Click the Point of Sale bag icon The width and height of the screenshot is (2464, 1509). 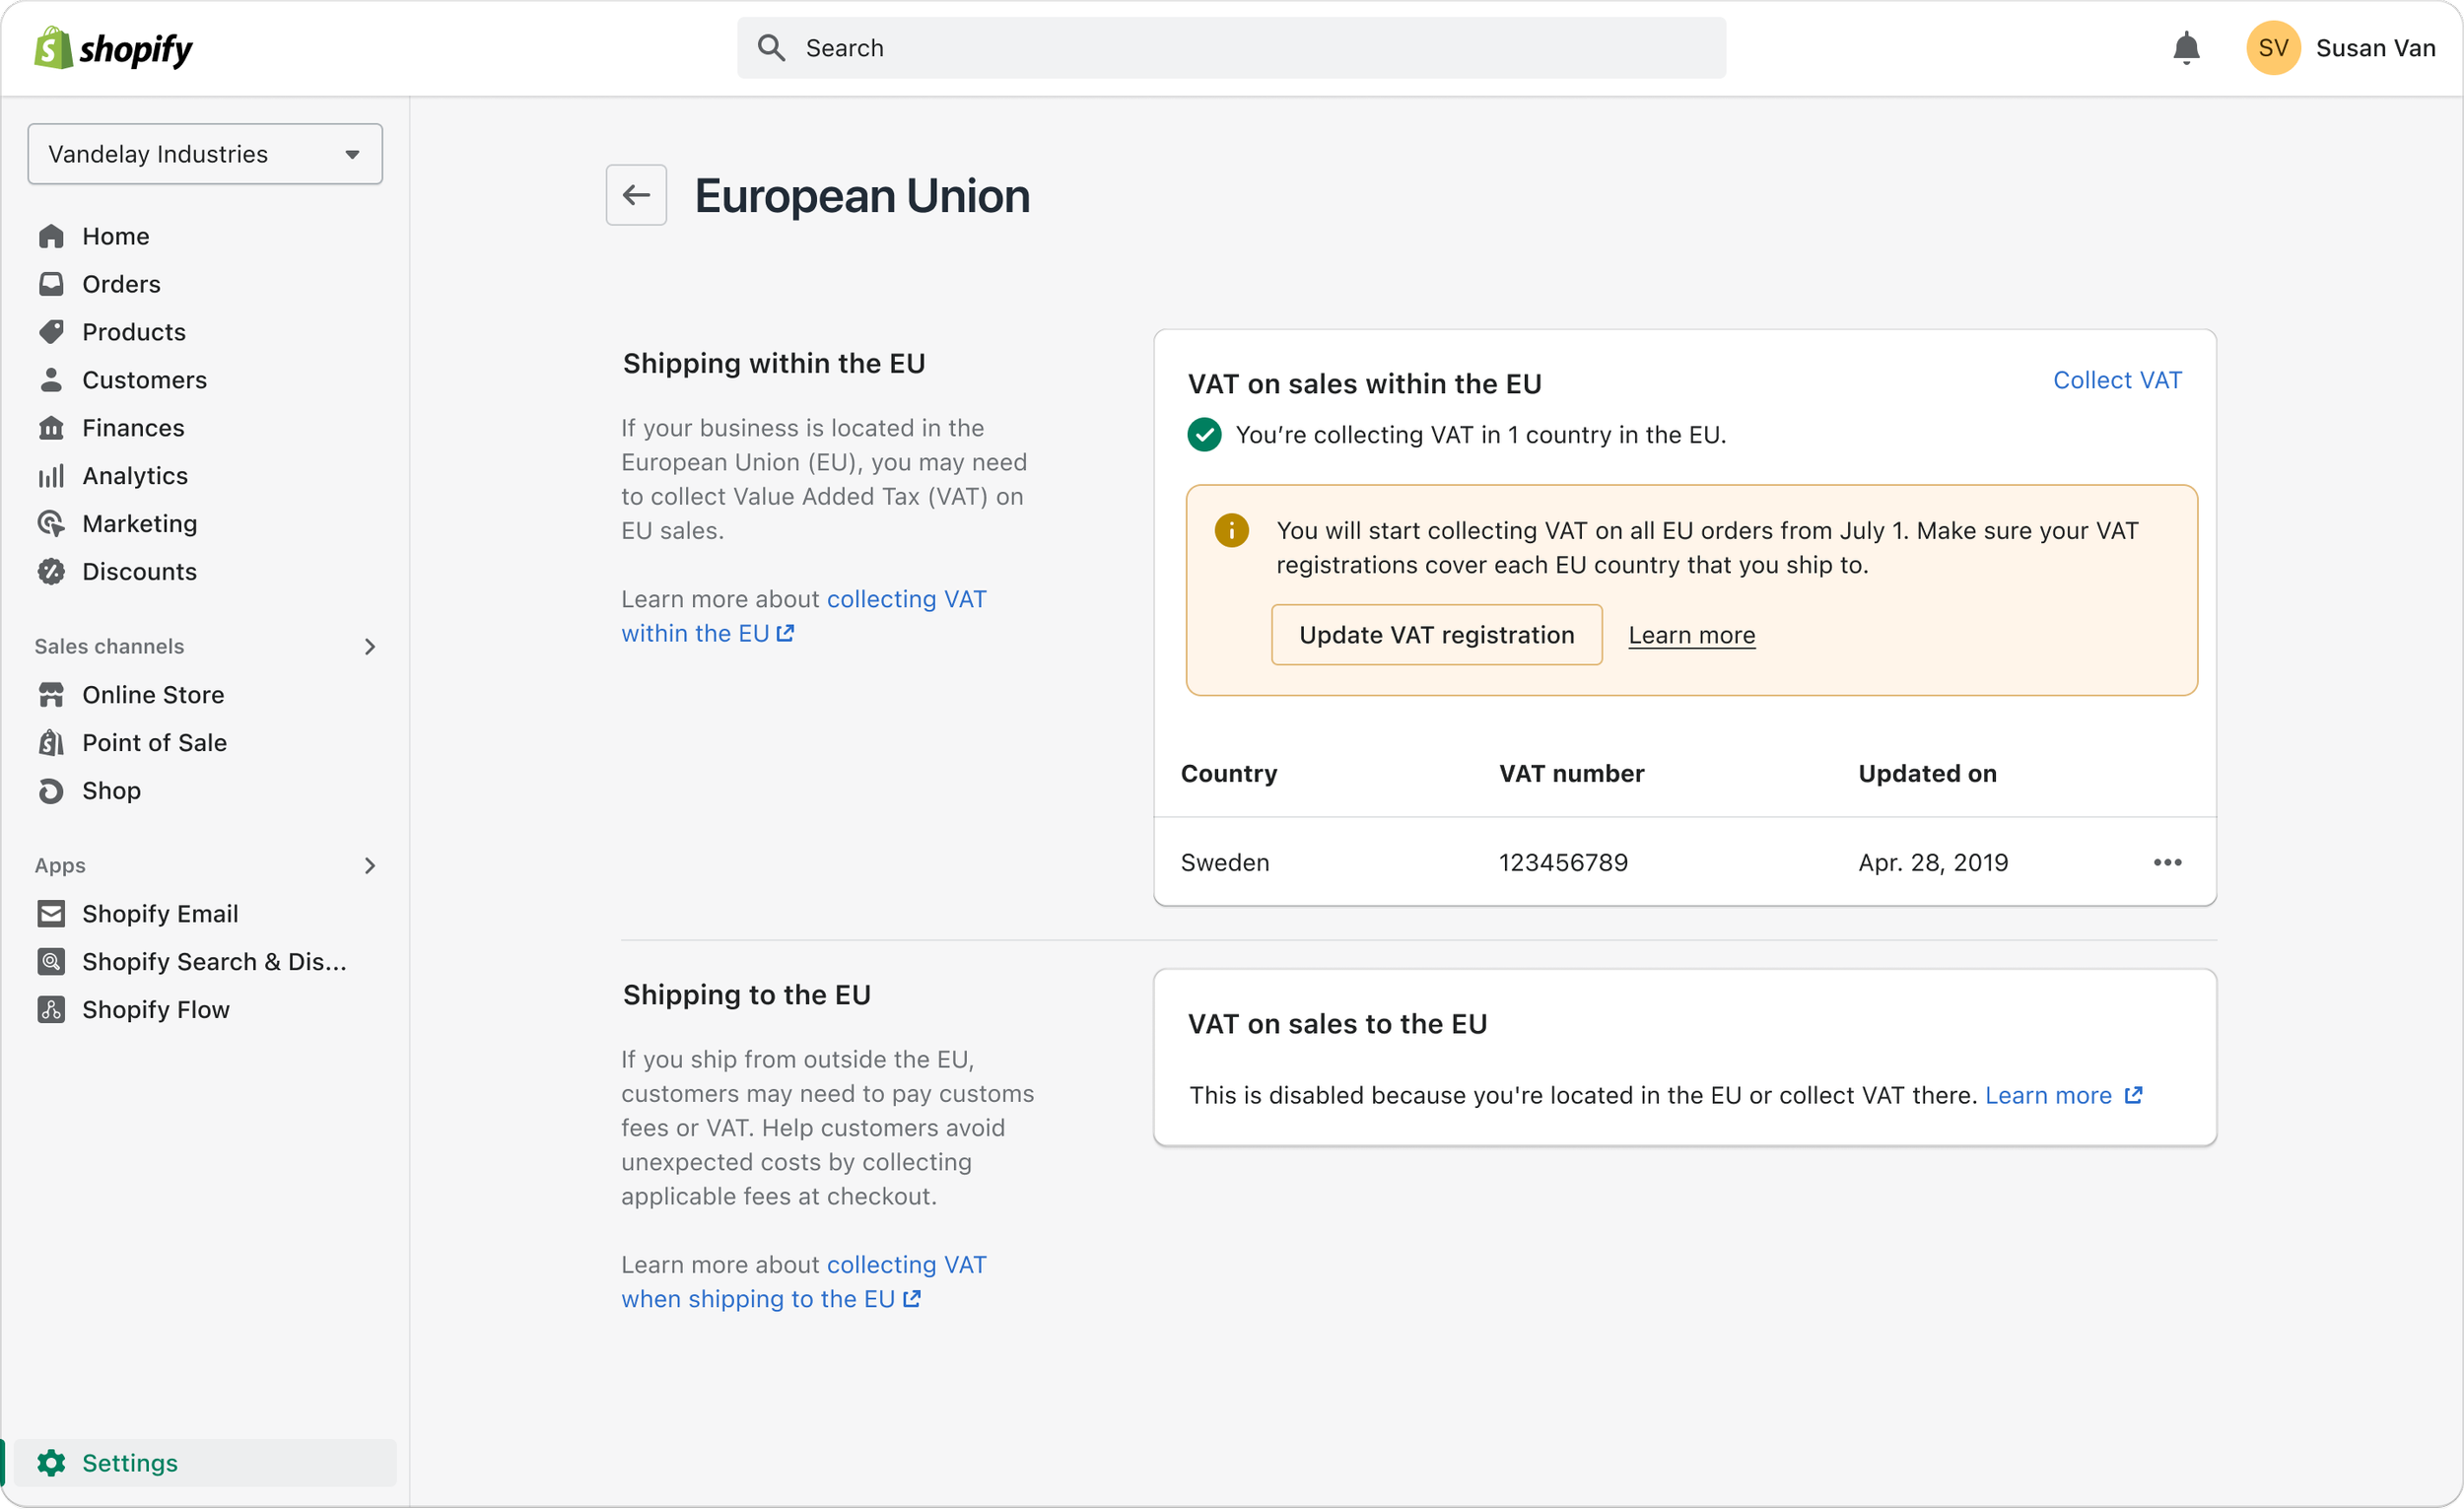51,742
